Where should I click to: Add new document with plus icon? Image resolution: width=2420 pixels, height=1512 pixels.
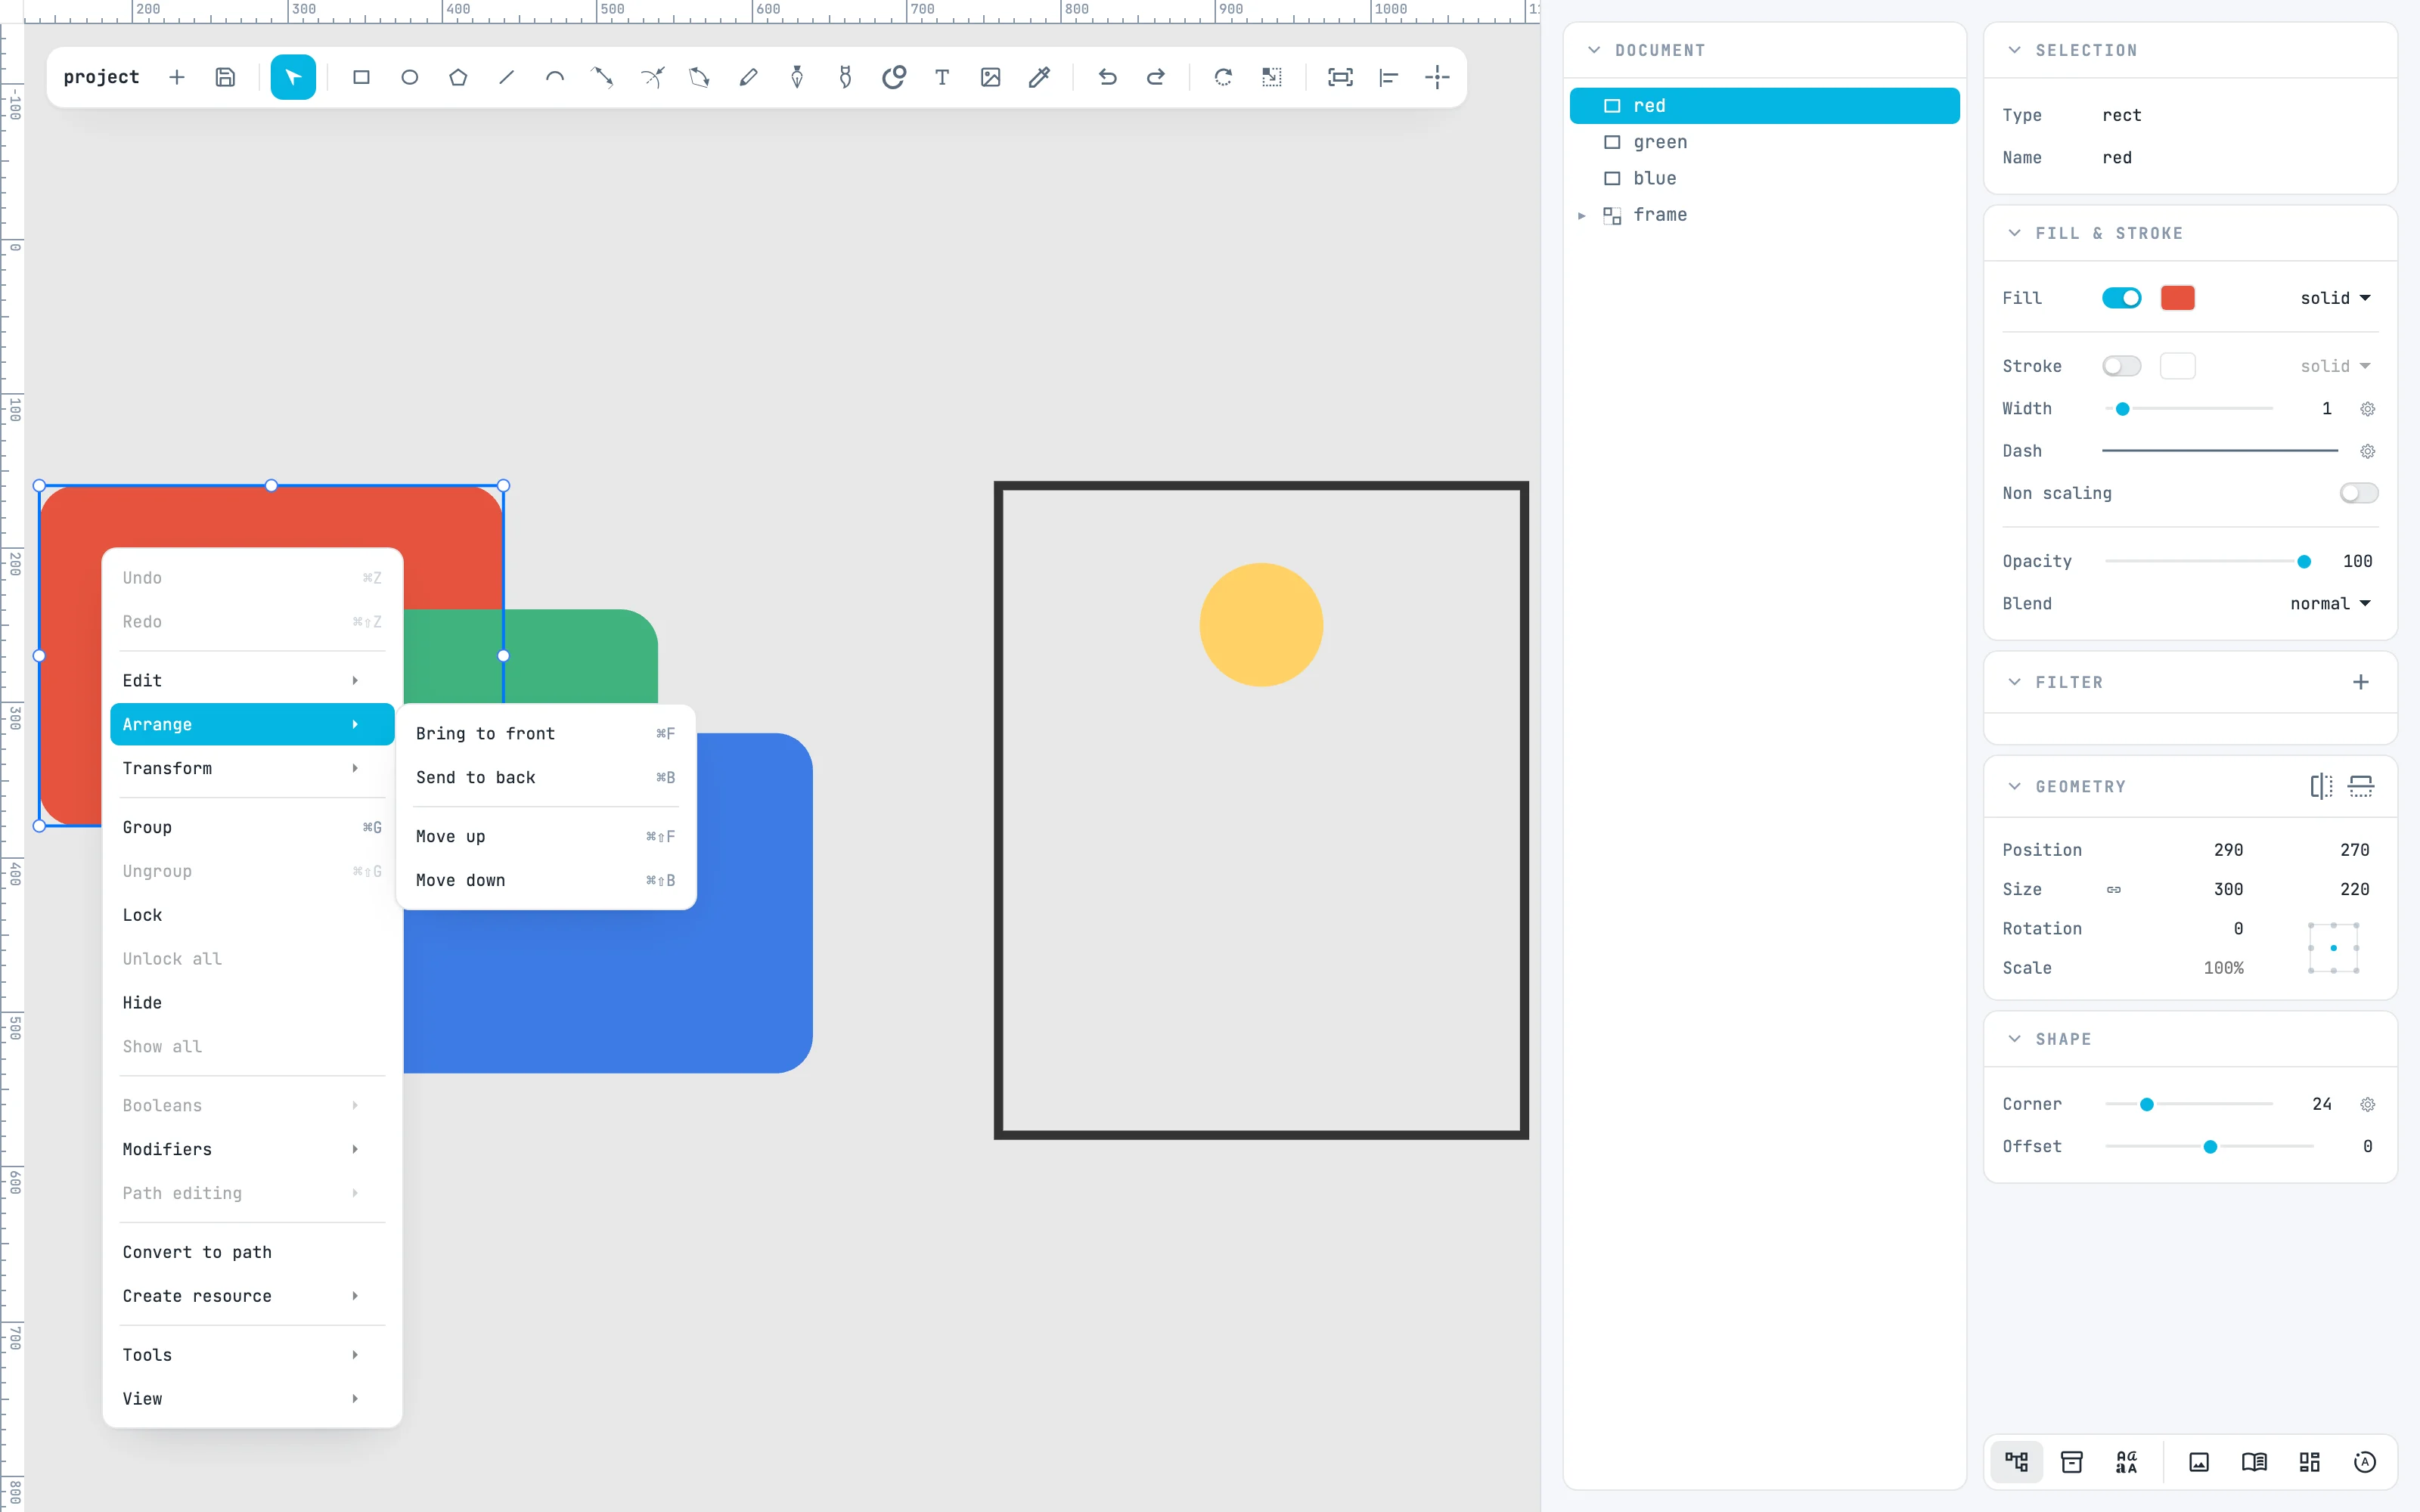click(x=177, y=77)
